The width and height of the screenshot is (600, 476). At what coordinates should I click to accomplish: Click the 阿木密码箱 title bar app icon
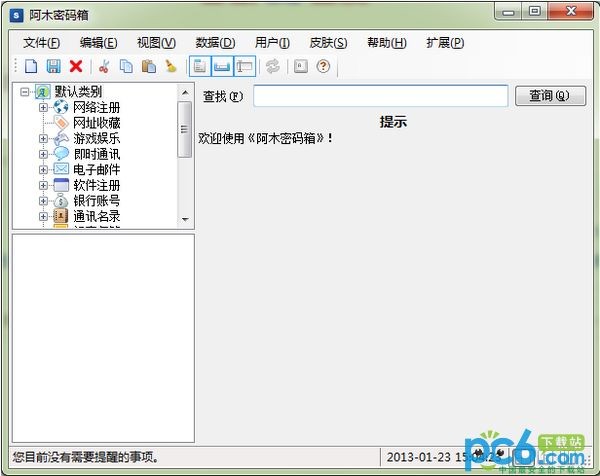(16, 15)
